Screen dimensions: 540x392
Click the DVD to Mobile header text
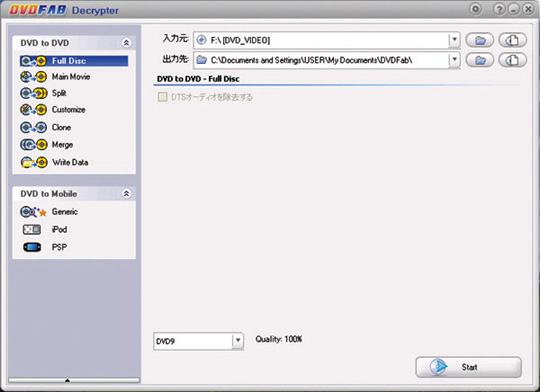point(49,194)
